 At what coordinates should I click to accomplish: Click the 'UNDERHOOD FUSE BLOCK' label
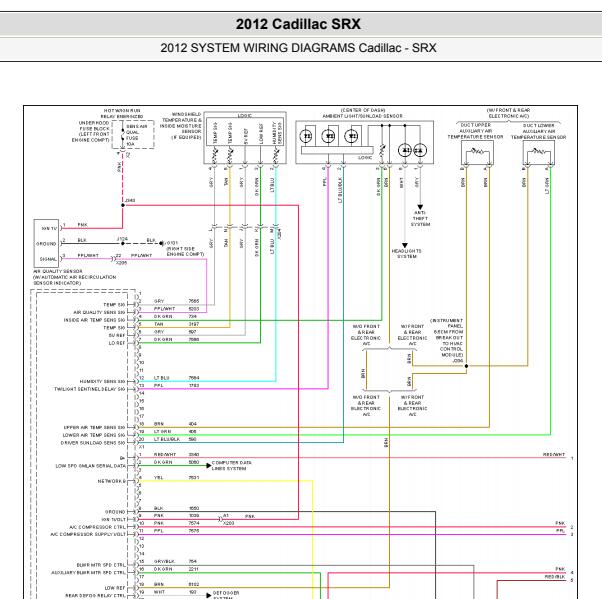[94, 126]
